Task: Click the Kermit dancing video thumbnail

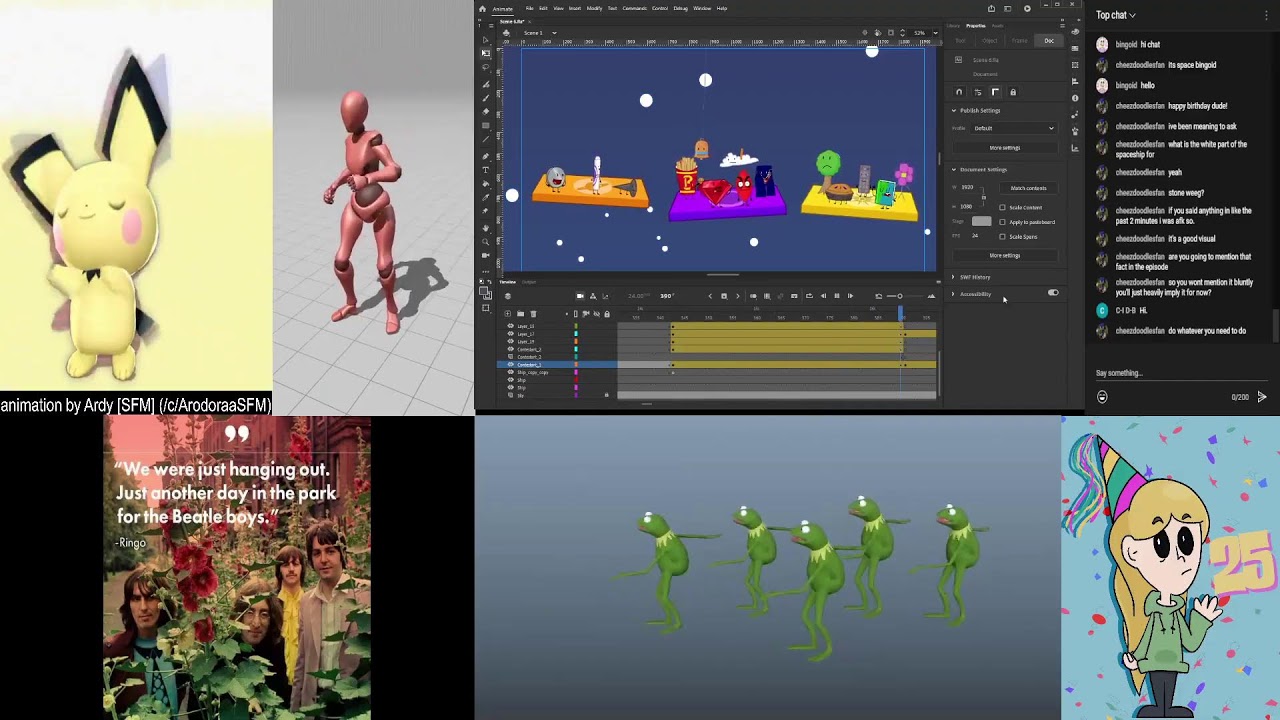Action: tap(768, 568)
